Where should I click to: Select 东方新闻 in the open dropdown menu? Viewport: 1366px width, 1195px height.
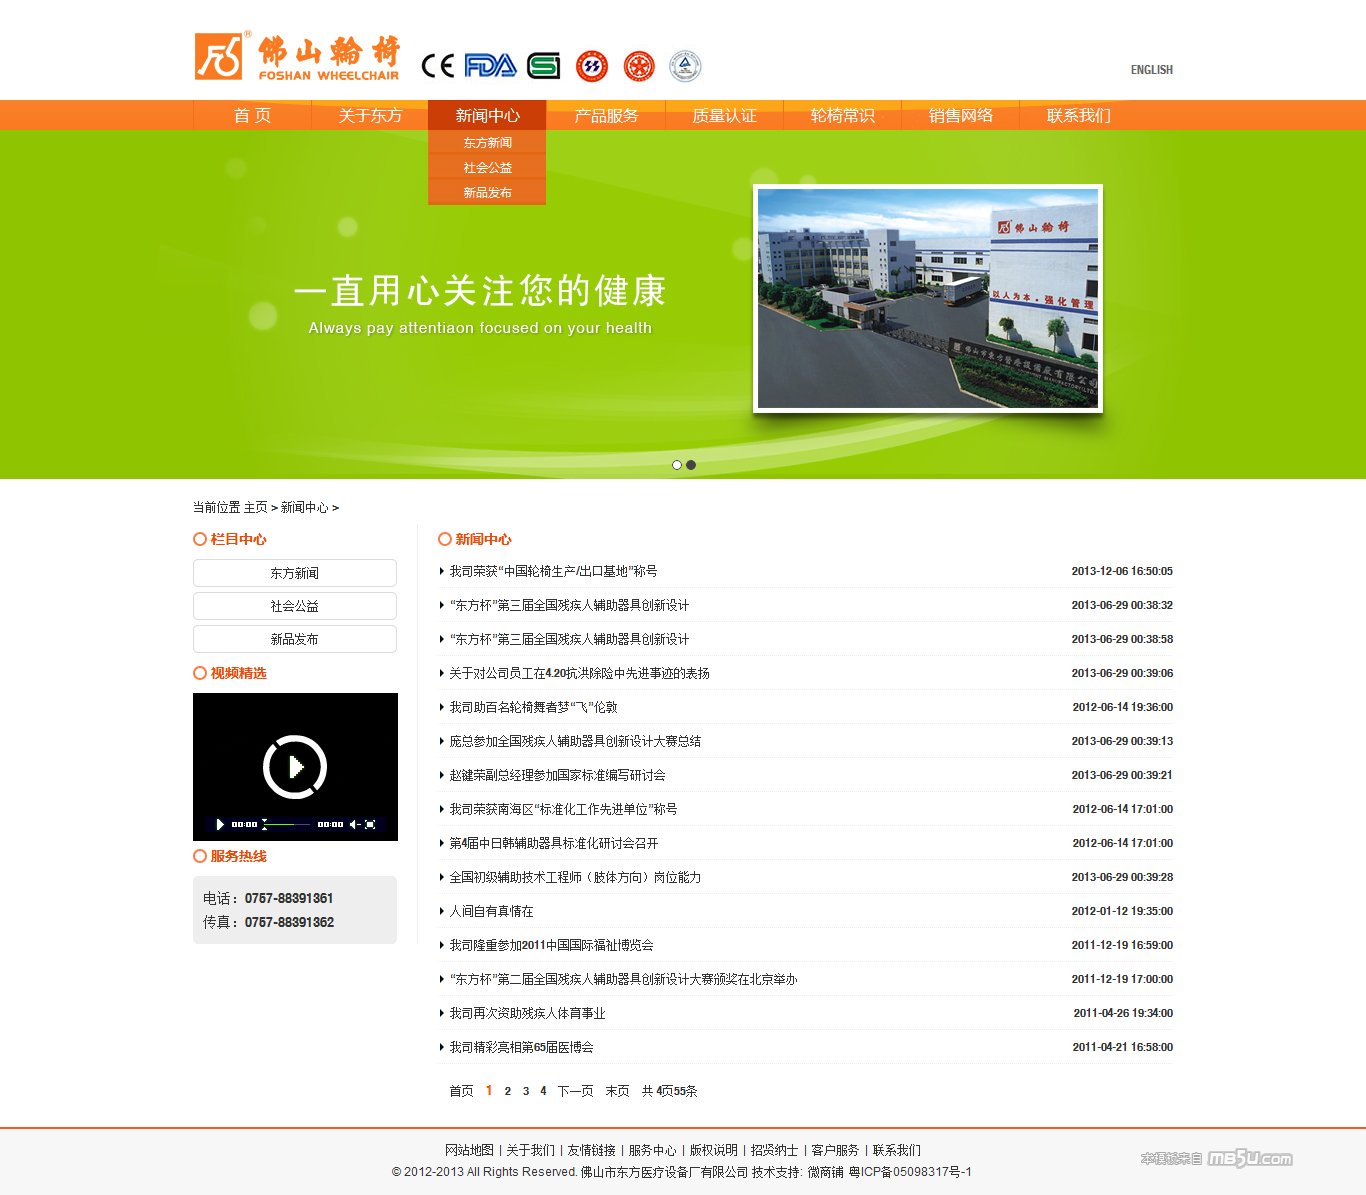pos(487,143)
